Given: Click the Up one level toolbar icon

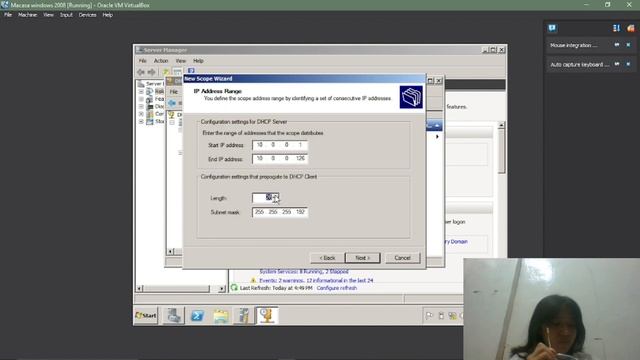Looking at the screenshot, I should (x=166, y=71).
